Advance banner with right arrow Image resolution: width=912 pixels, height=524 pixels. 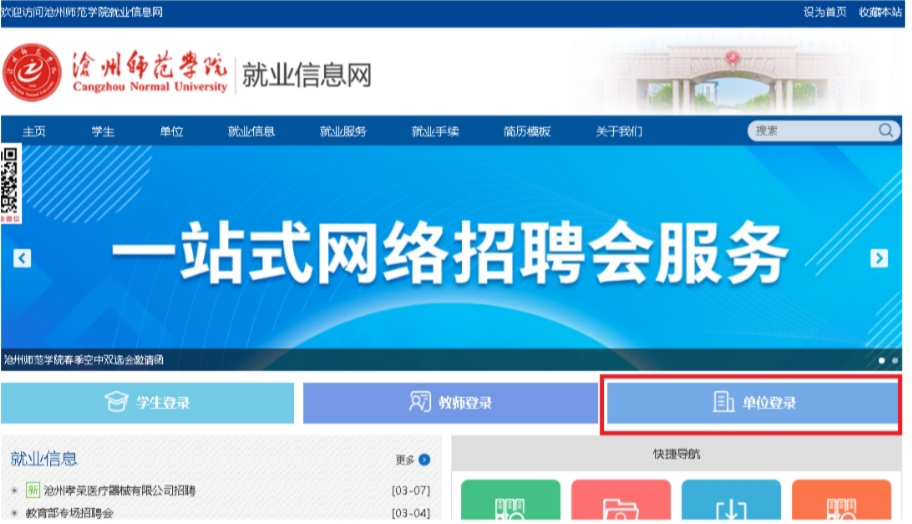point(878,258)
